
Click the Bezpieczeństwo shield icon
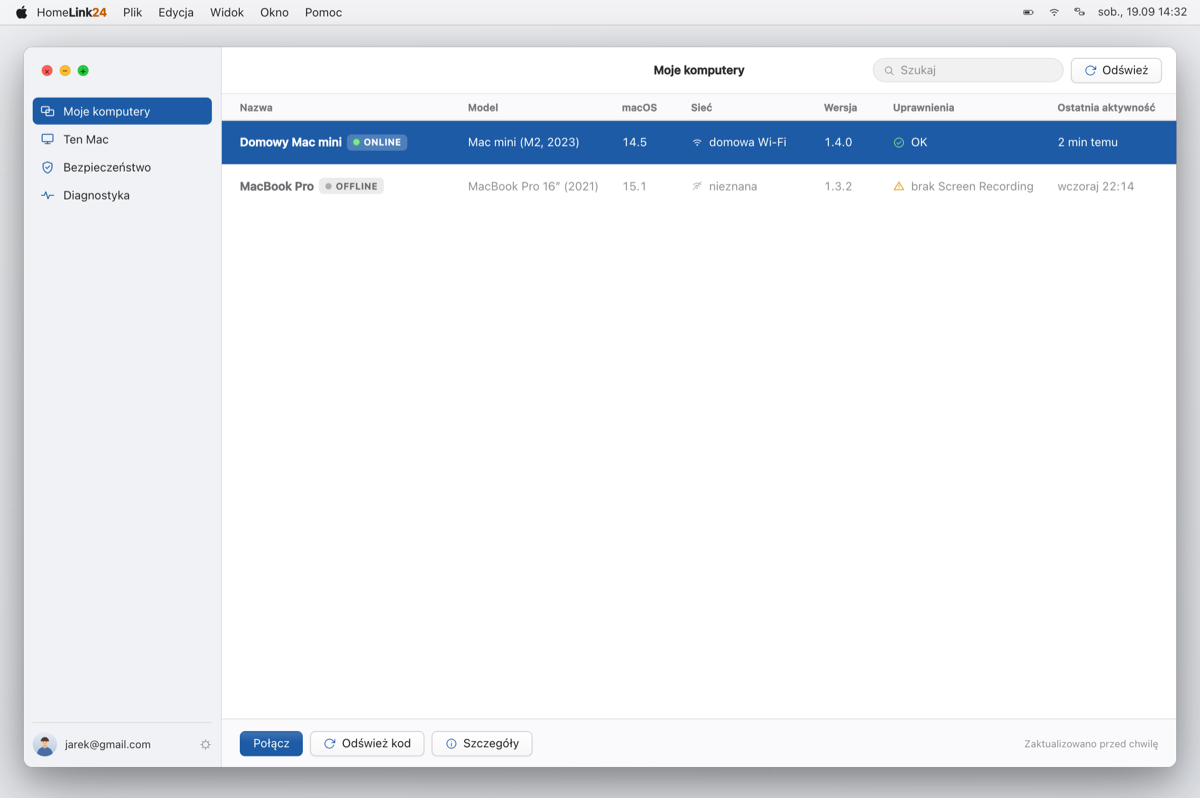tap(47, 167)
